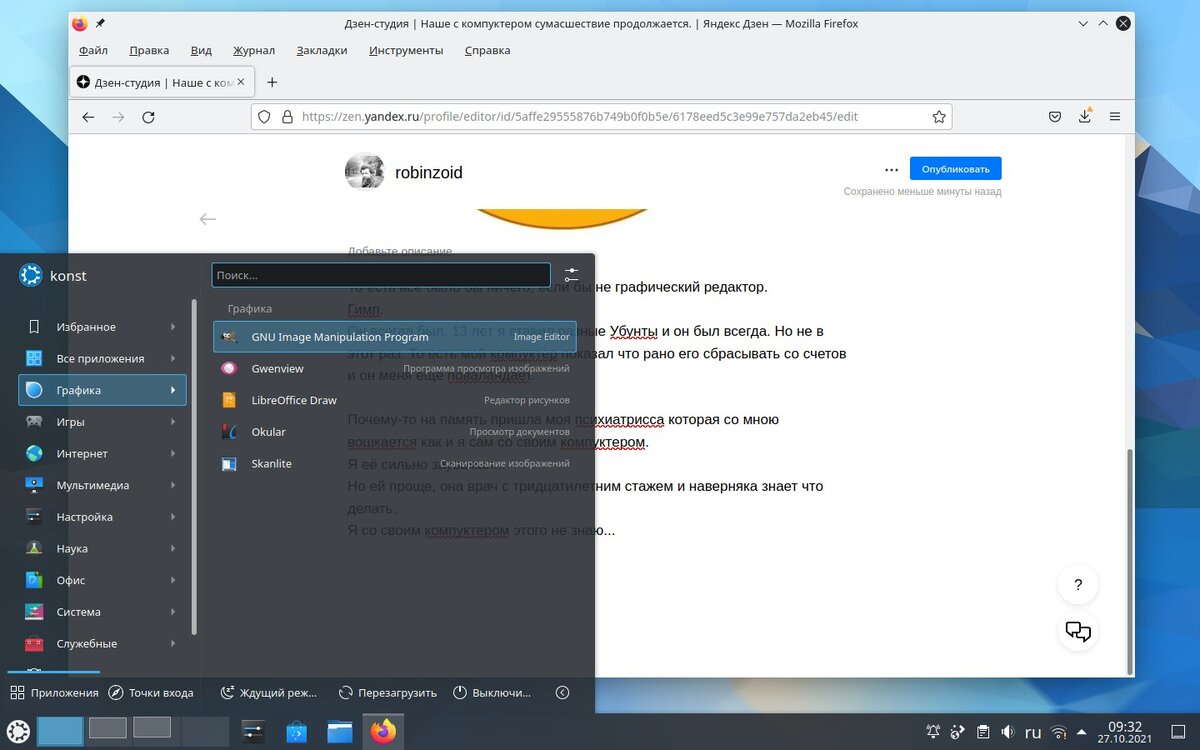The height and width of the screenshot is (750, 1200).
Task: Expand Все приложения category
Action: pyautogui.click(x=103, y=358)
